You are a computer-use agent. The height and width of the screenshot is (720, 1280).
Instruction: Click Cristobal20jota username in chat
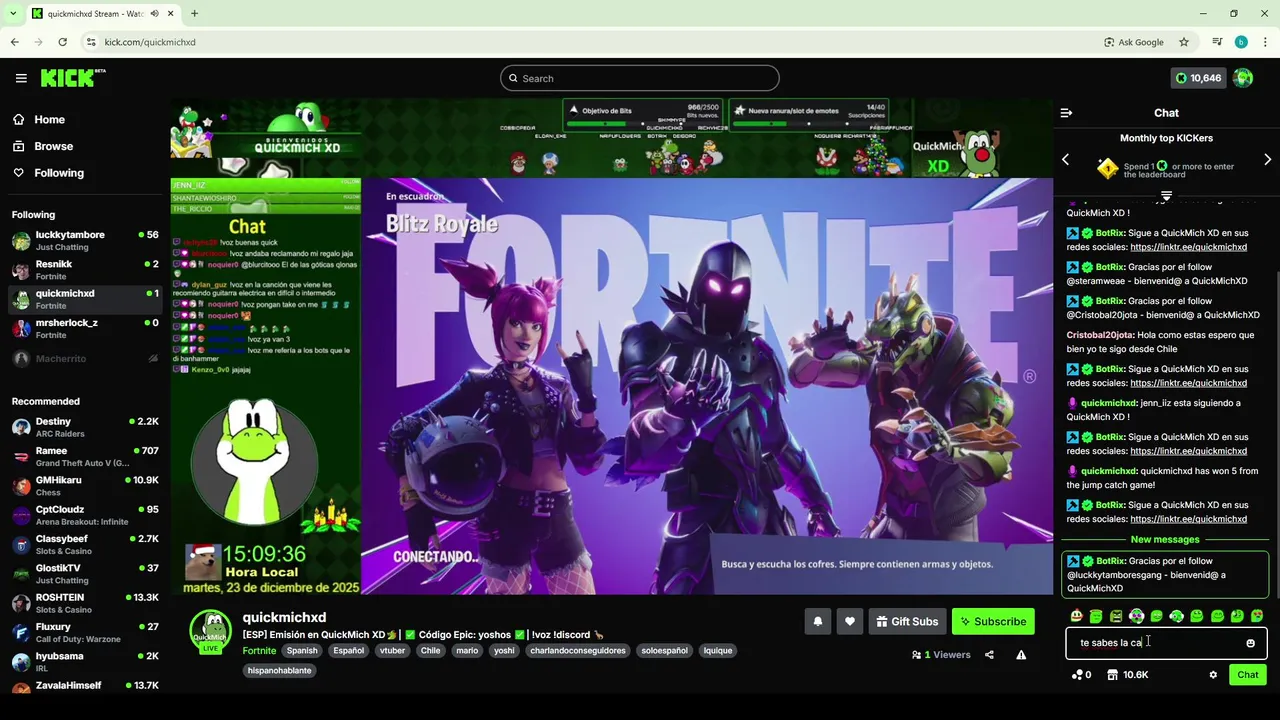[x=1100, y=335]
